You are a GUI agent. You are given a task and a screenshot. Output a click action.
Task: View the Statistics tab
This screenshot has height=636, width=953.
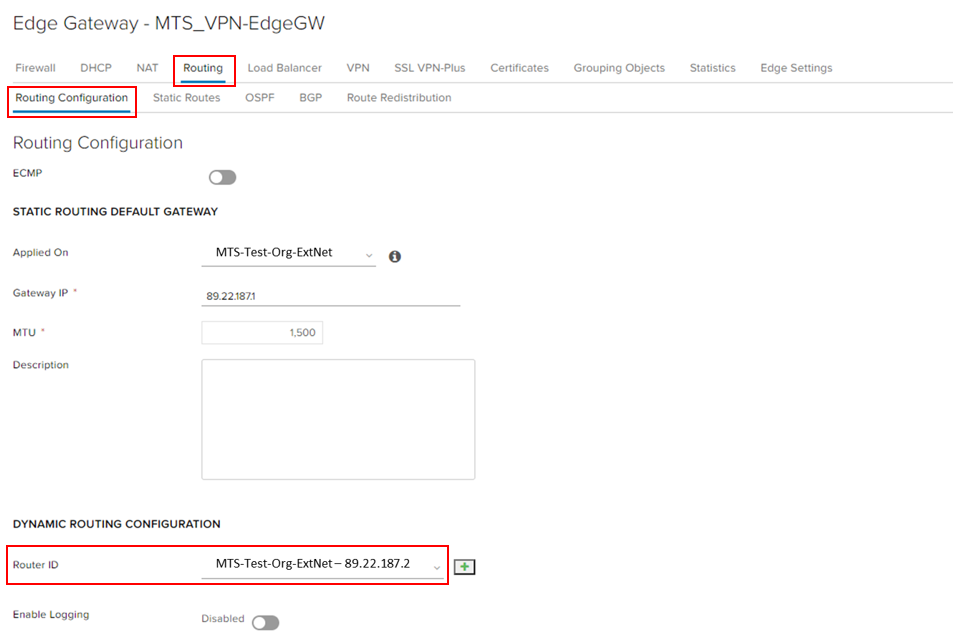click(712, 68)
